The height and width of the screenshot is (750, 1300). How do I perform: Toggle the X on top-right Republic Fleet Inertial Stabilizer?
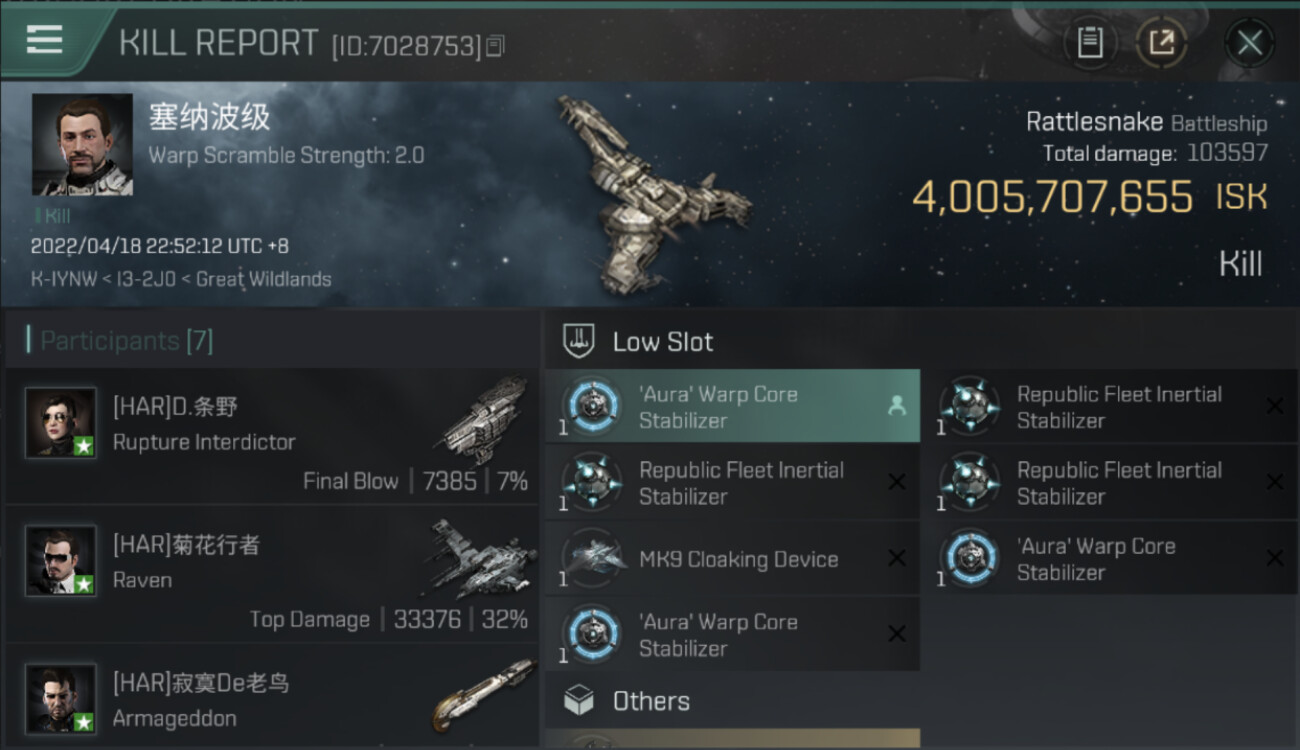1274,406
